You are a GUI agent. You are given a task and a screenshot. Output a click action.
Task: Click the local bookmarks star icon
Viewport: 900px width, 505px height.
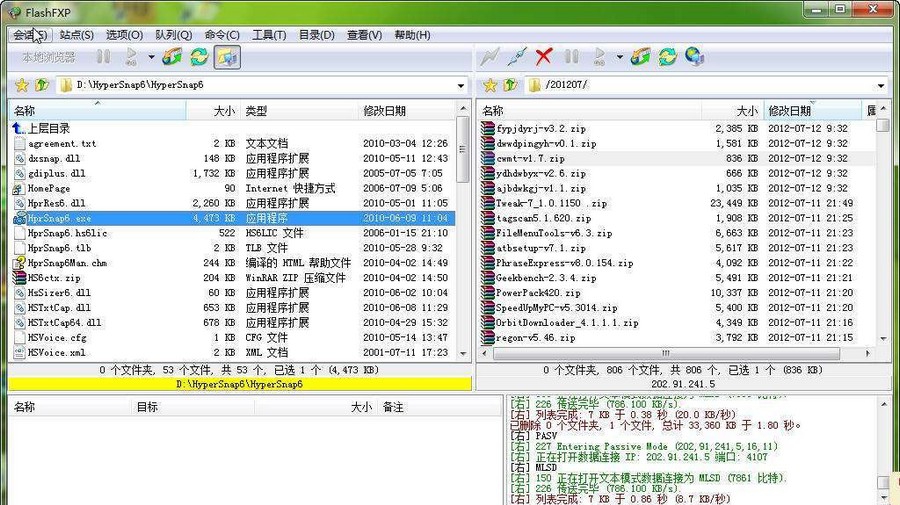pos(21,86)
